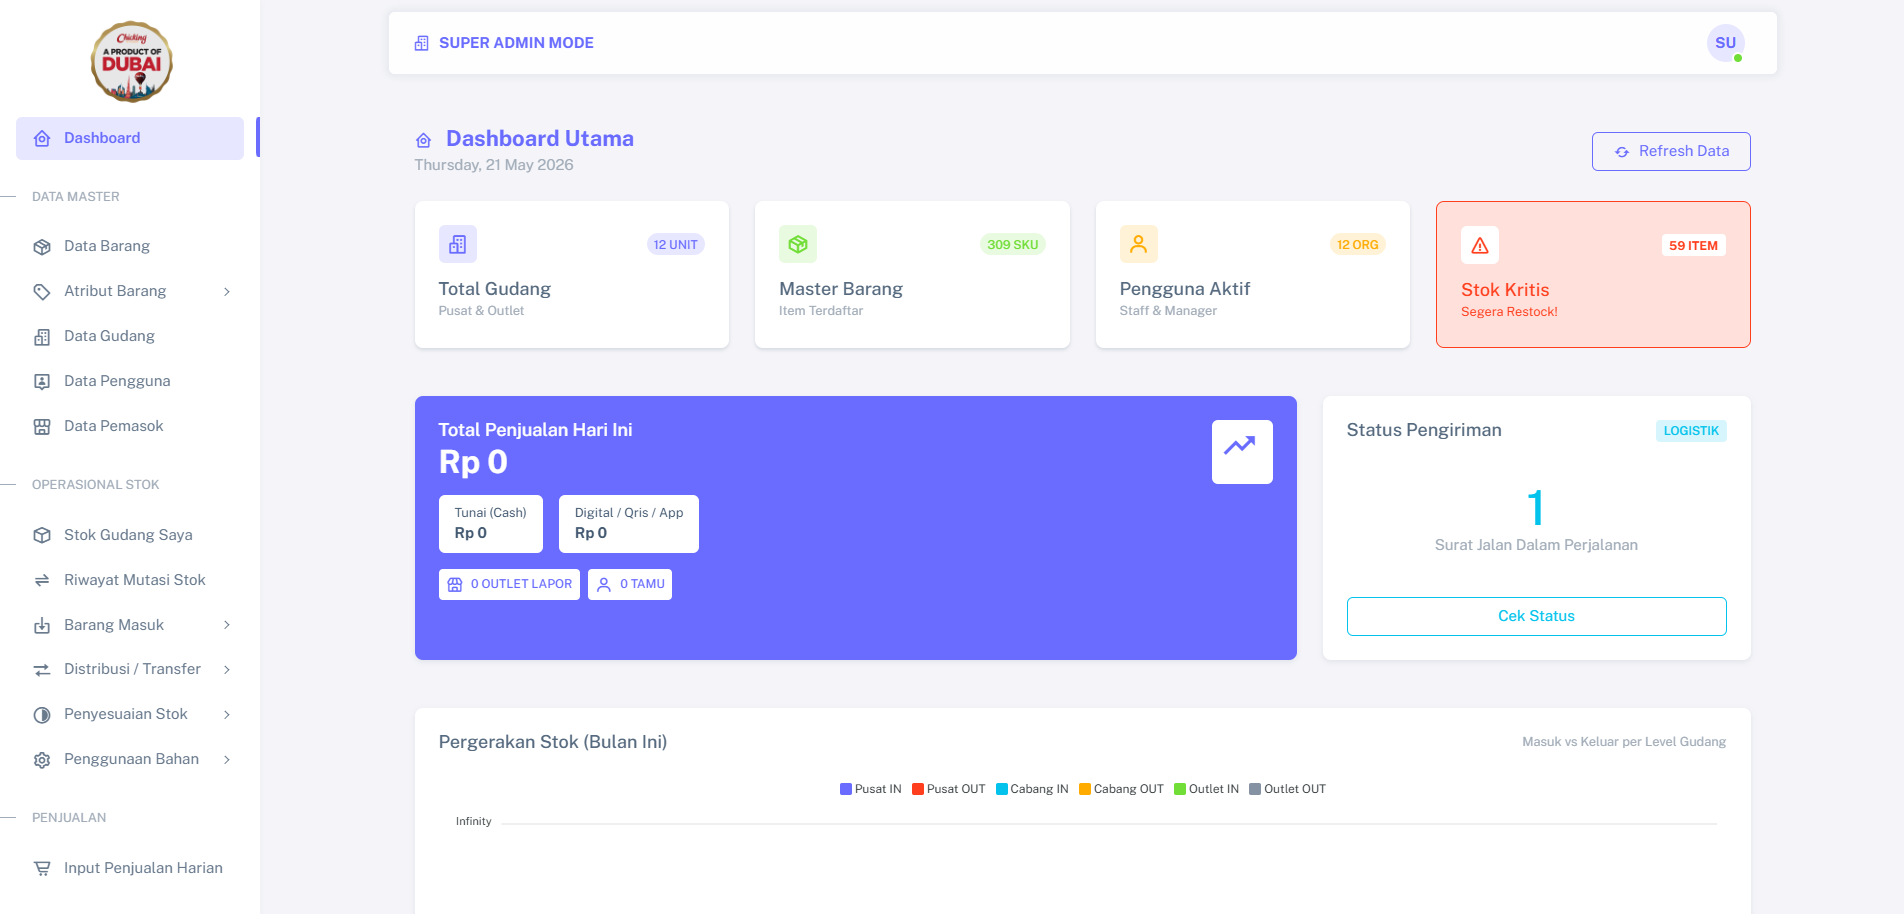This screenshot has width=1904, height=914.
Task: Click the person icon in TAMU badge
Action: [604, 585]
